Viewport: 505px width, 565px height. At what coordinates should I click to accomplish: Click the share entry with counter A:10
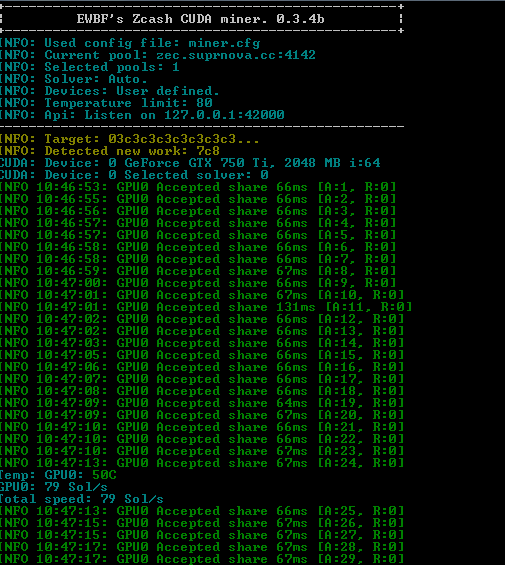pos(202,295)
